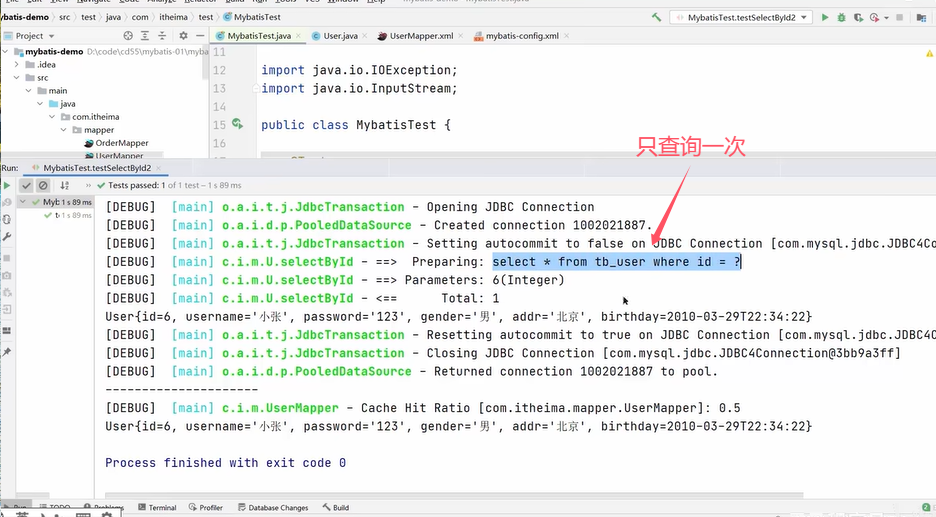This screenshot has width=936, height=517.
Task: Toggle Show Ignored tests button
Action: pyautogui.click(x=43, y=186)
